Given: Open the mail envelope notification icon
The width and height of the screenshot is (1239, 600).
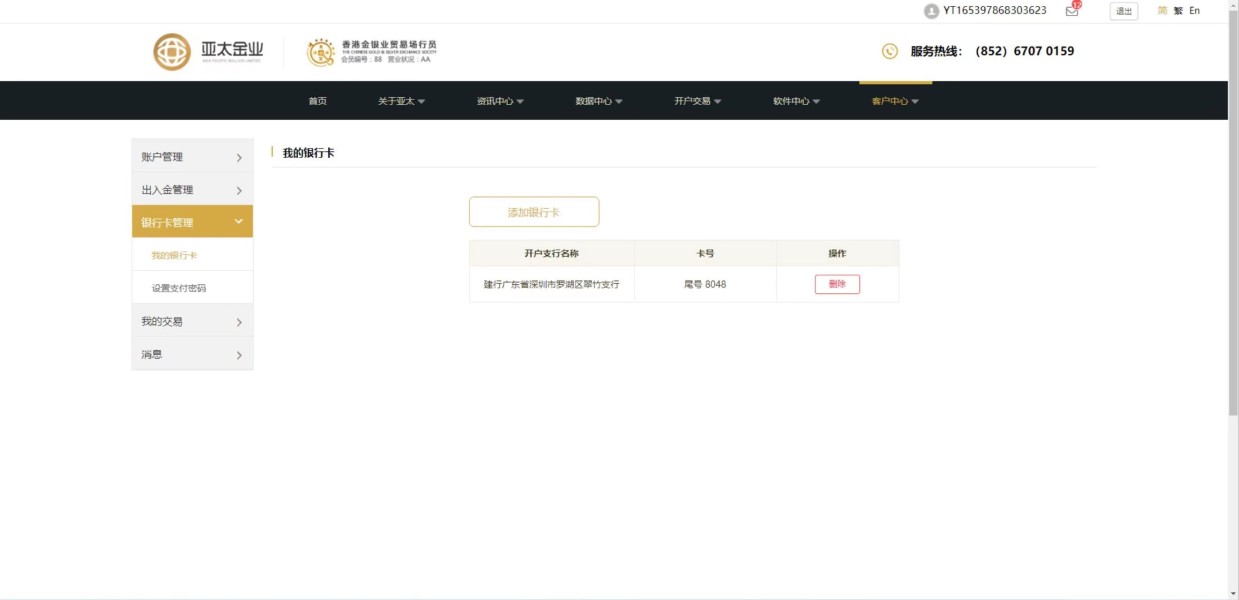Looking at the screenshot, I should coord(1072,11).
